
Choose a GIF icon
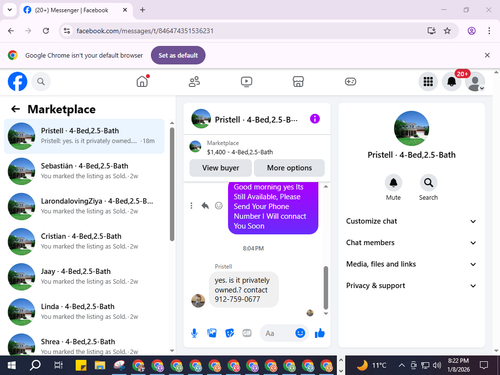tap(247, 333)
